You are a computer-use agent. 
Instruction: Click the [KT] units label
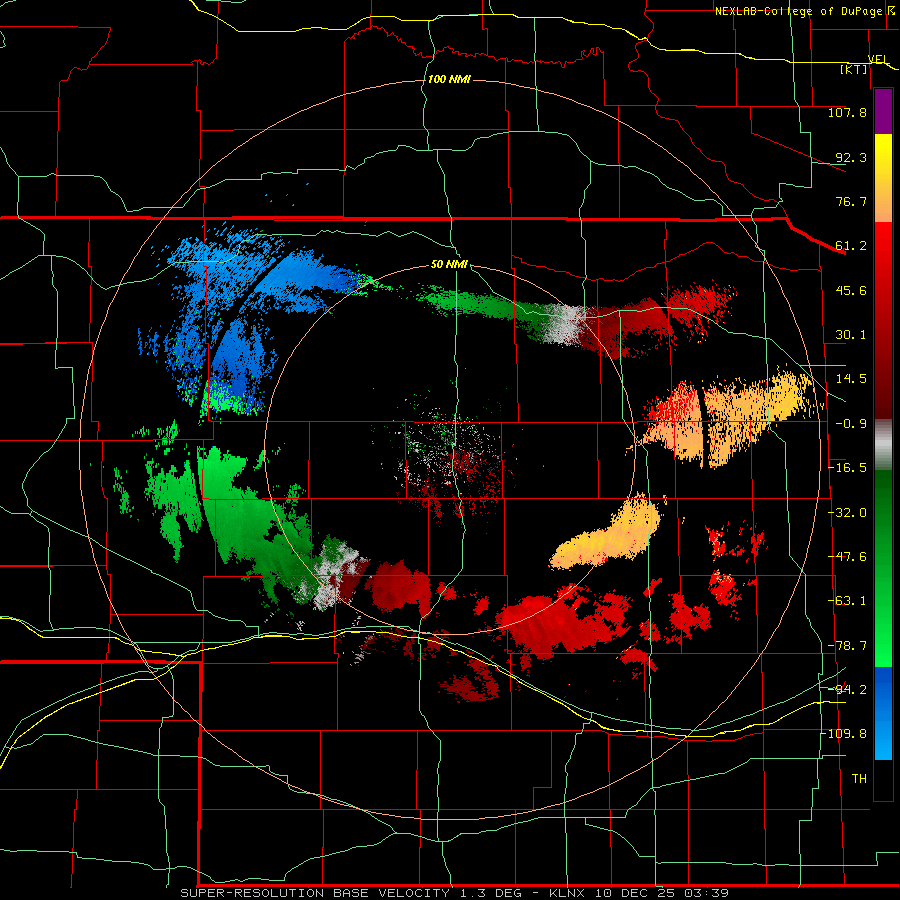point(854,69)
